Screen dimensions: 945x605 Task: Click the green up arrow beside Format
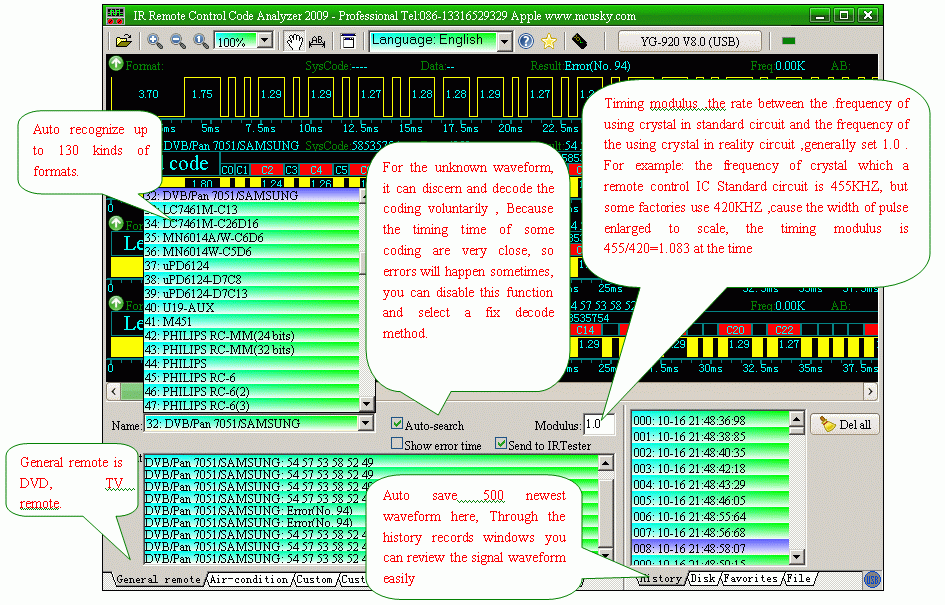tap(116, 65)
